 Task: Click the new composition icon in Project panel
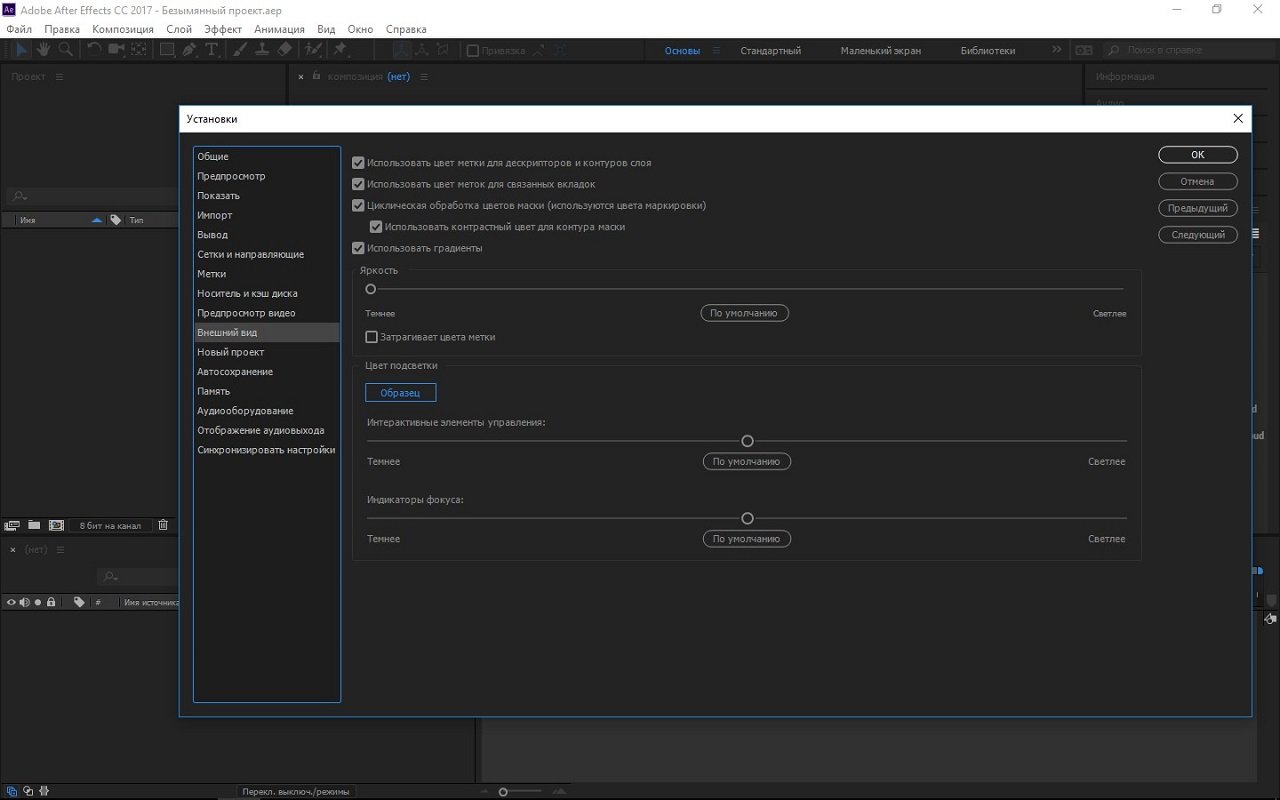click(56, 525)
